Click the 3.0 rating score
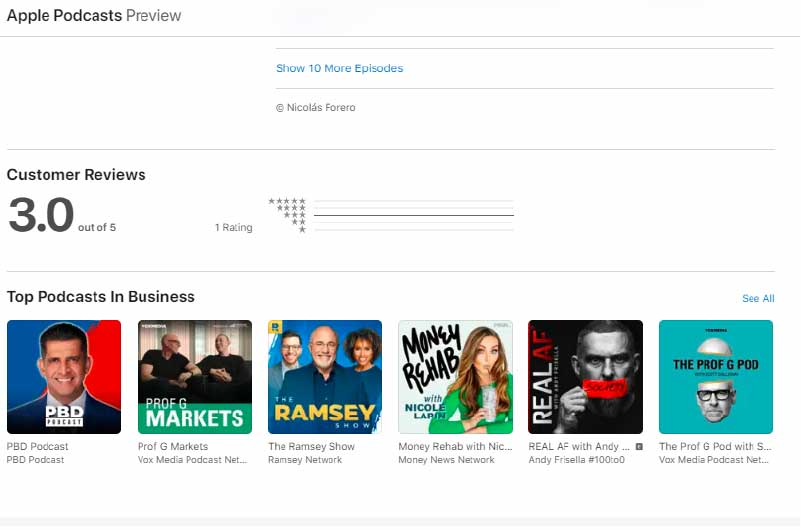This screenshot has width=801, height=531. point(41,215)
